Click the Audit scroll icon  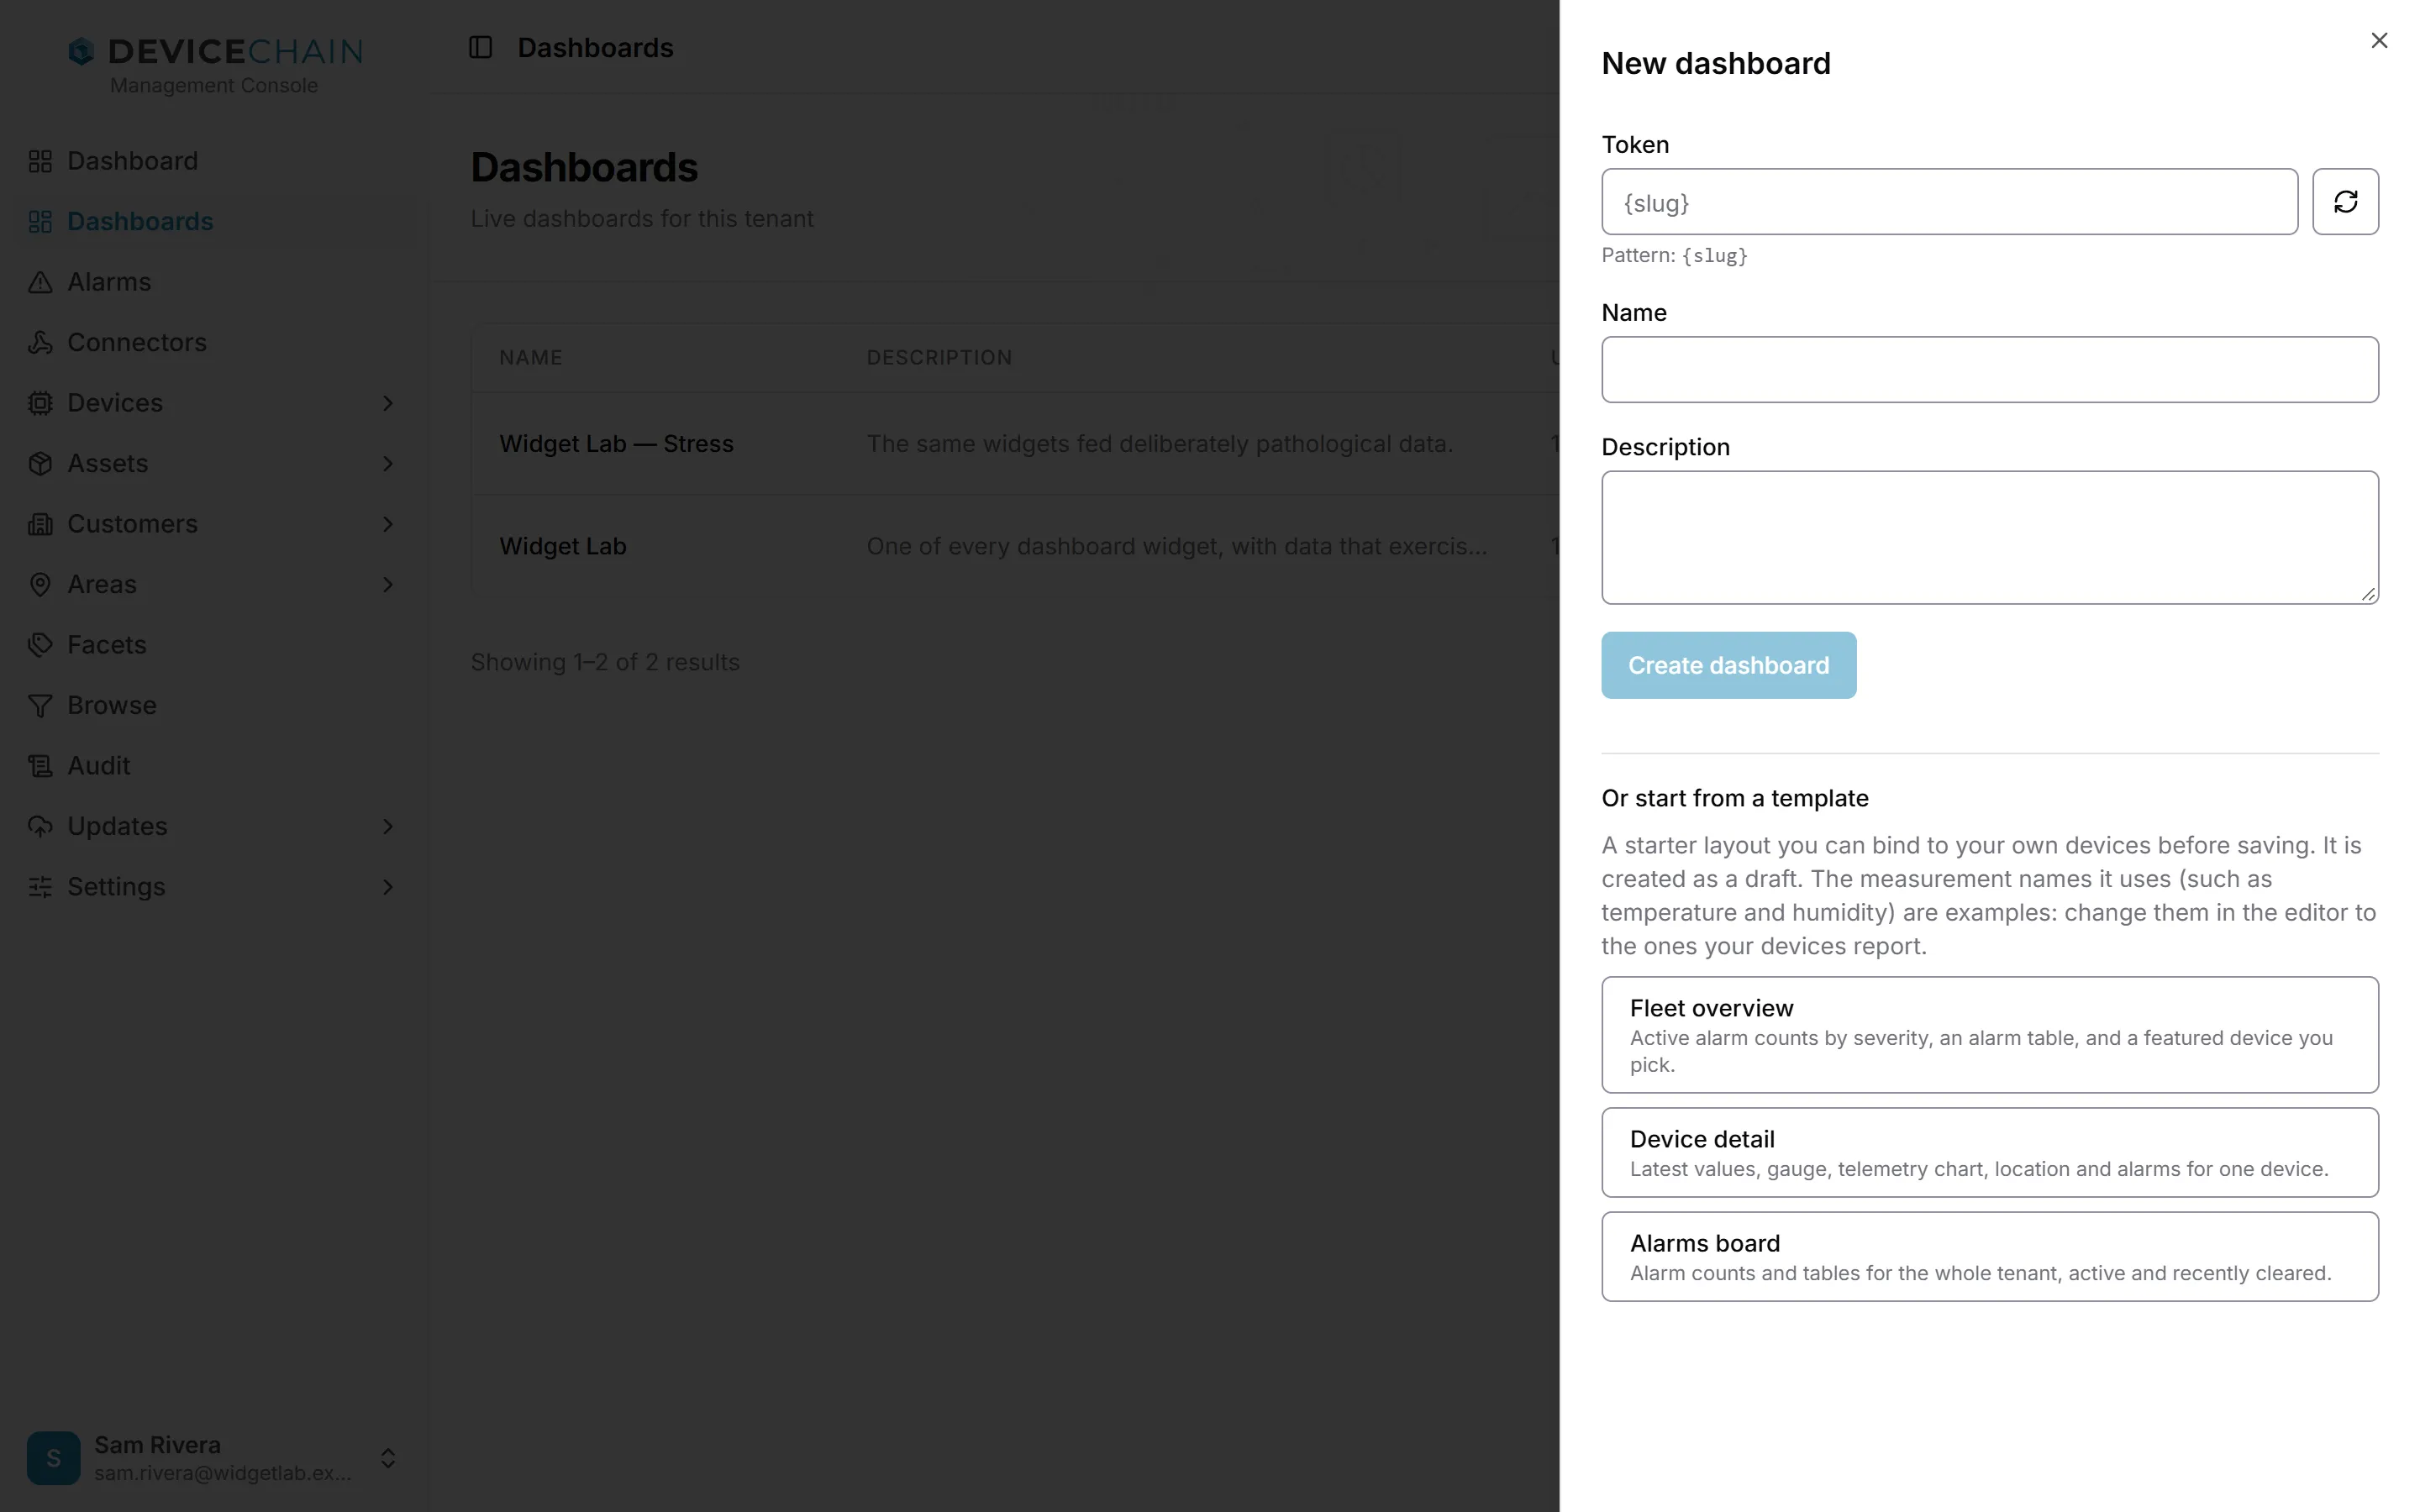point(40,766)
